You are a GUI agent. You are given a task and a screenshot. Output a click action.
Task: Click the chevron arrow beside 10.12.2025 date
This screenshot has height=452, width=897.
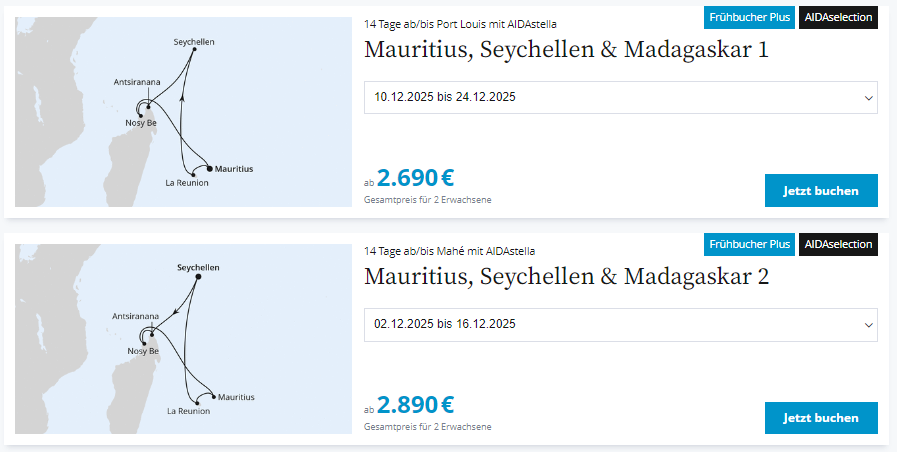tap(868, 98)
